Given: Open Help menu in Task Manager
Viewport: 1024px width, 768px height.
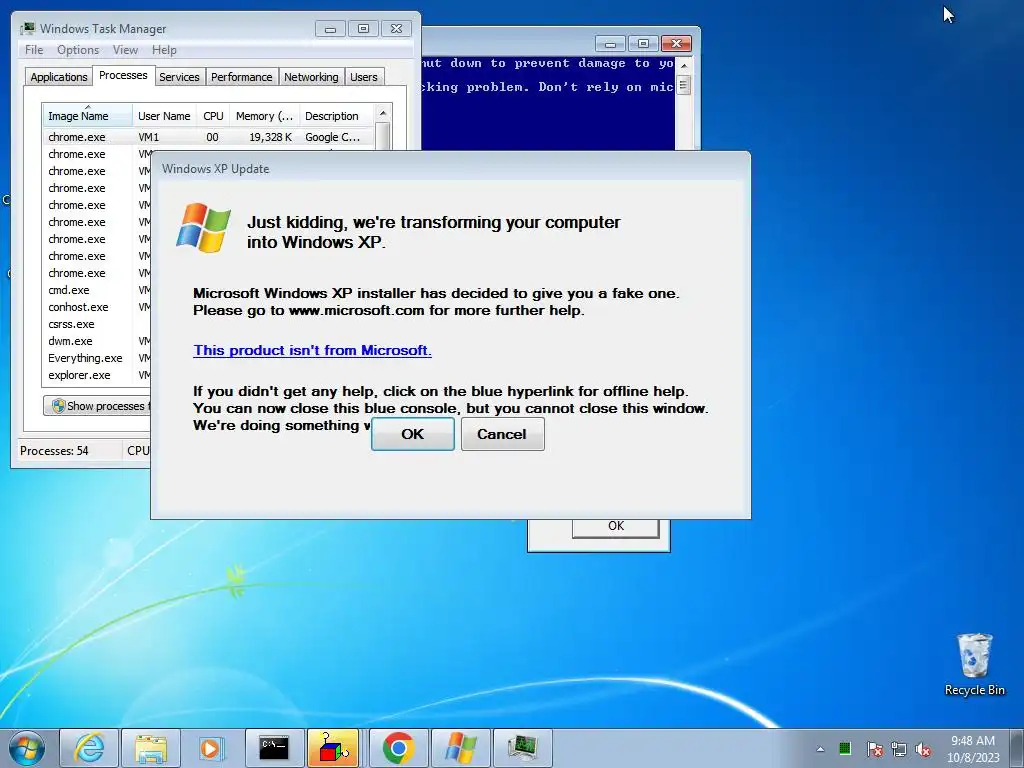Looking at the screenshot, I should [164, 50].
